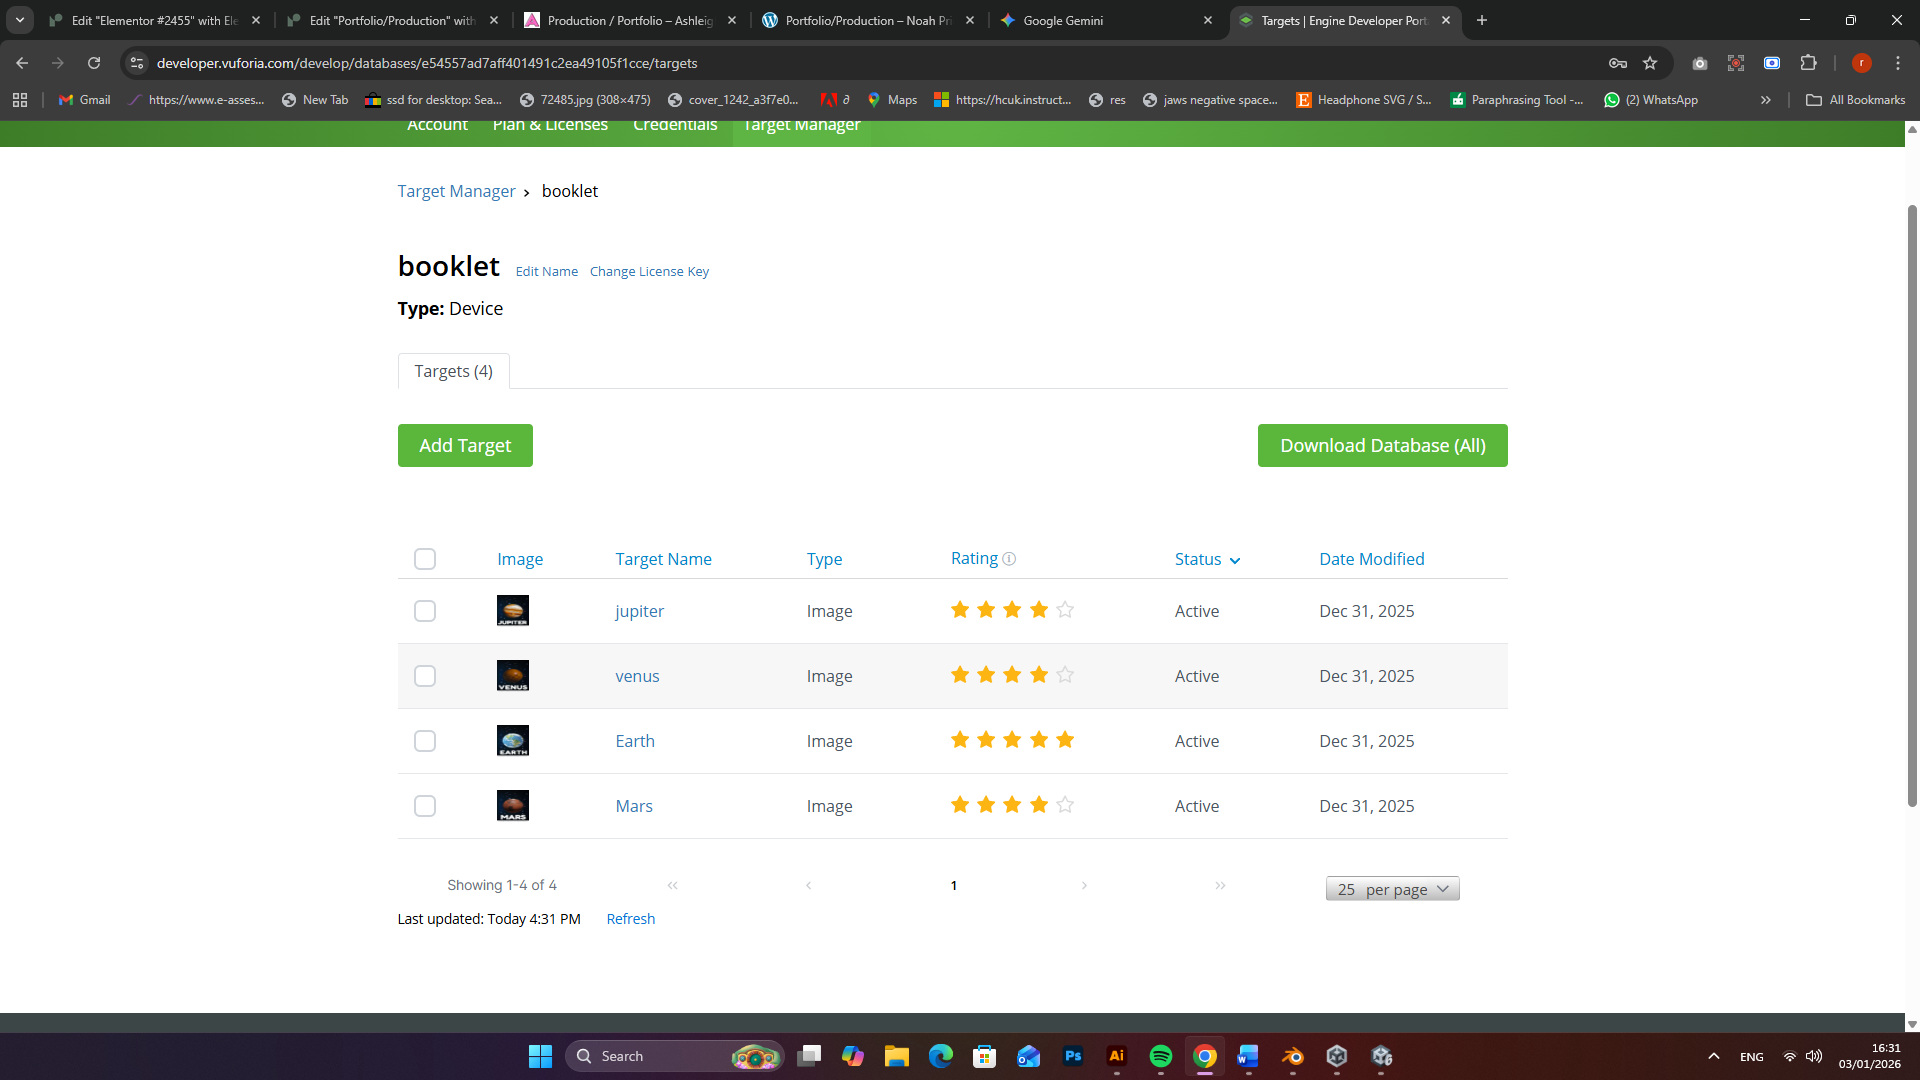Image resolution: width=1920 pixels, height=1080 pixels.
Task: Click Download Database (All) button
Action: 1382,446
